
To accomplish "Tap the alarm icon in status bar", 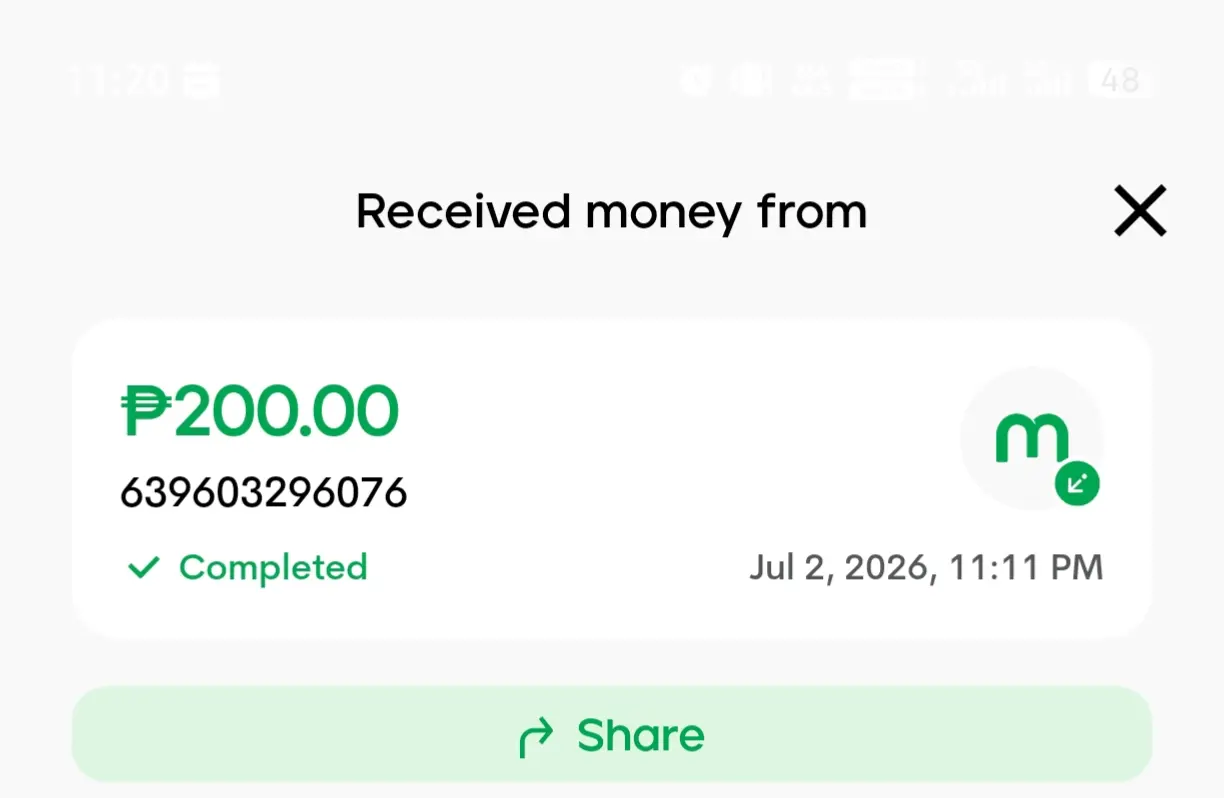I will pos(697,80).
